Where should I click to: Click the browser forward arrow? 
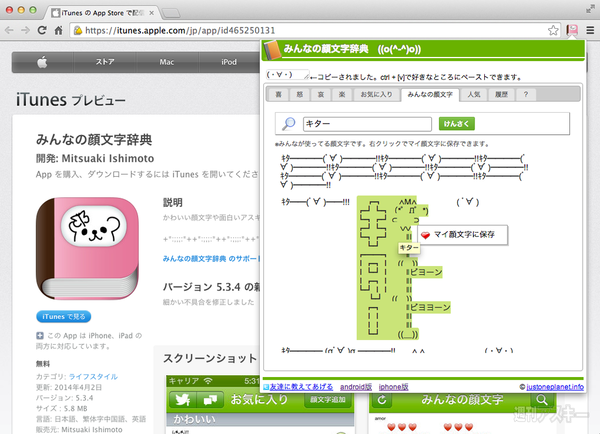pyautogui.click(x=25, y=30)
